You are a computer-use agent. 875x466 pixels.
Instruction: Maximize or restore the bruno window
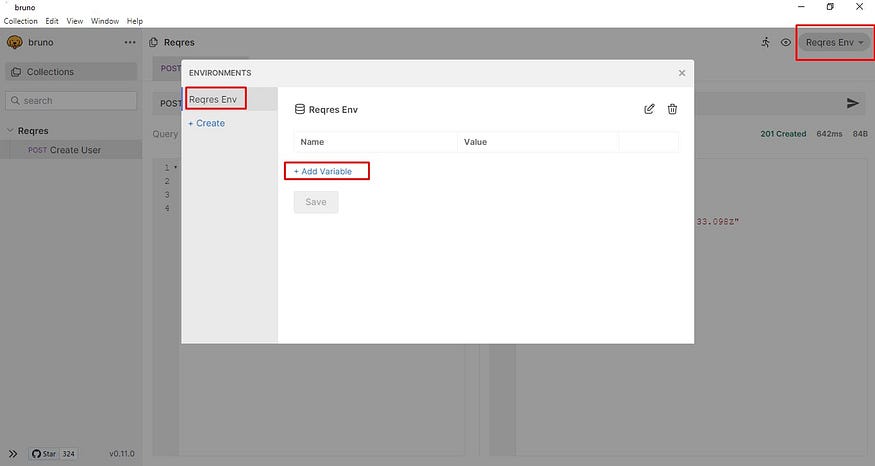point(830,7)
